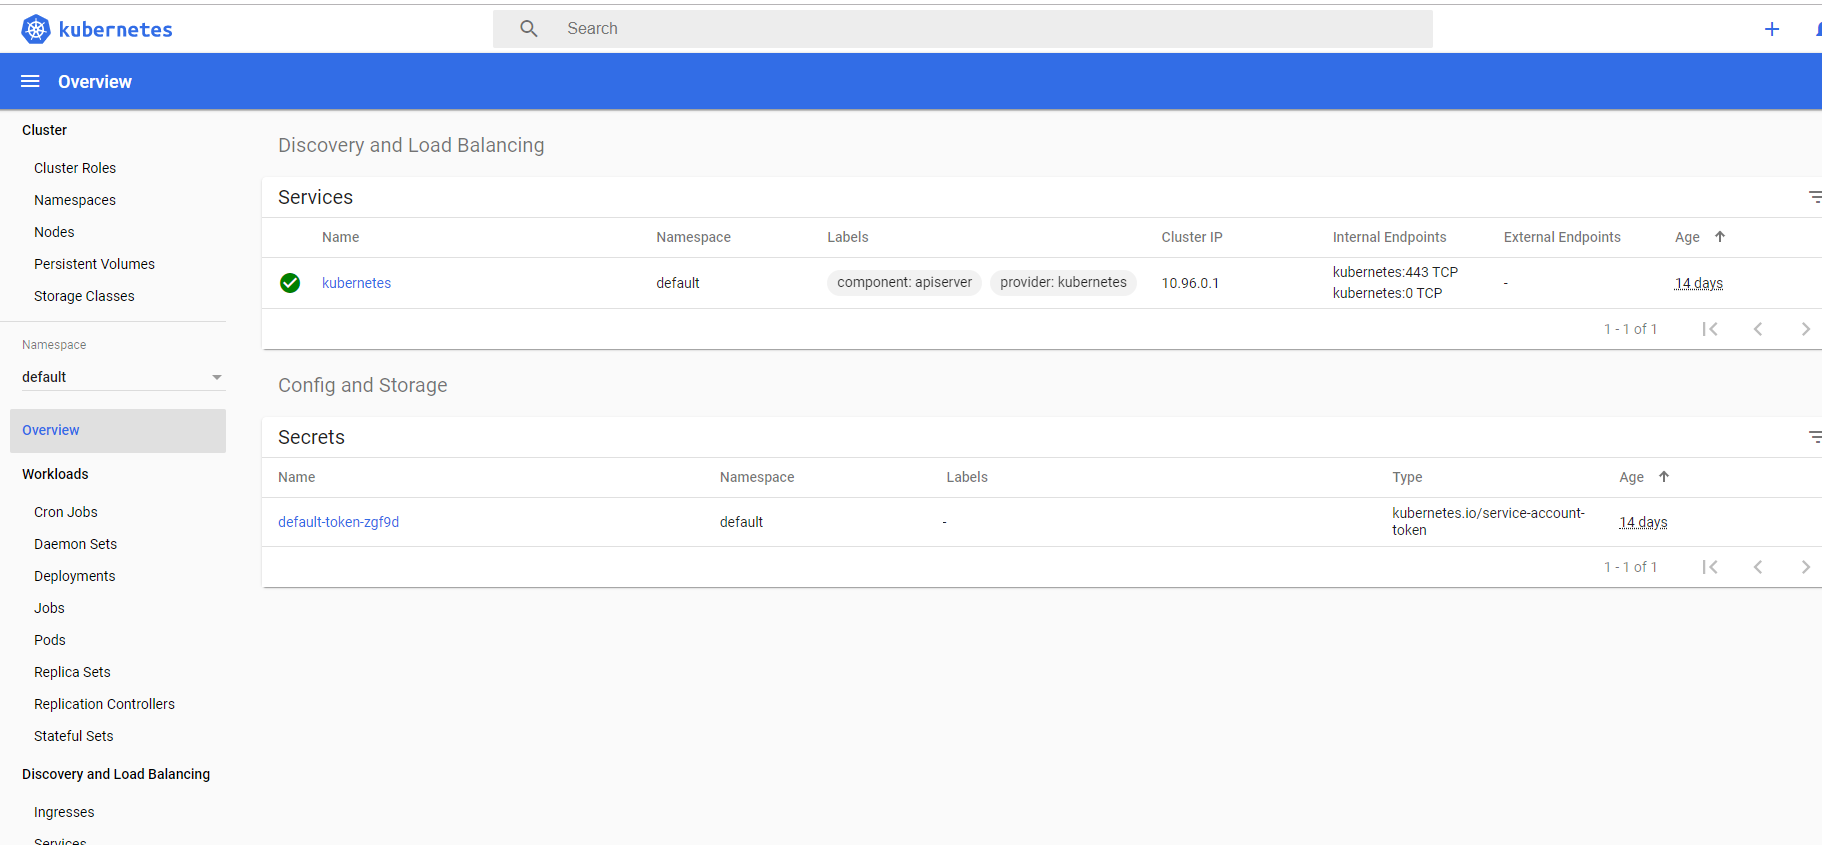Select Overview in the sidebar
This screenshot has height=845, width=1822.
point(118,430)
